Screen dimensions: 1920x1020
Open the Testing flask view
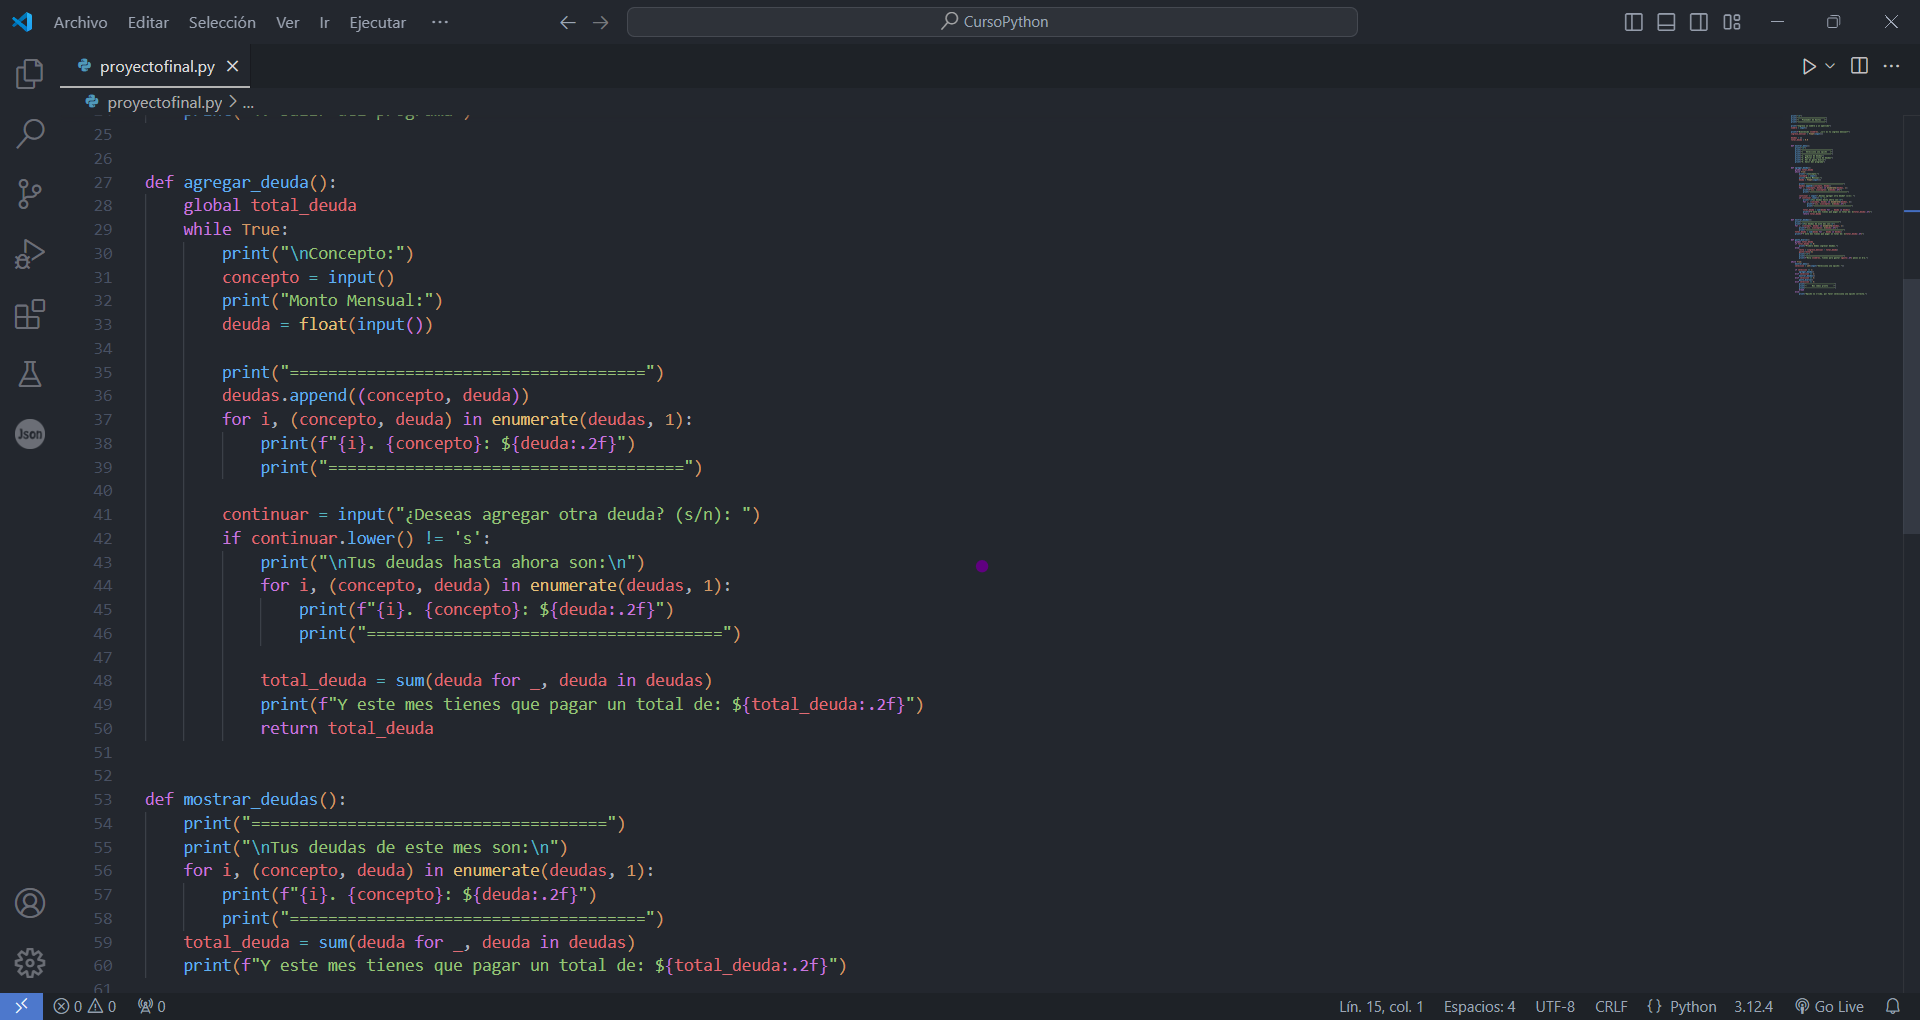(x=30, y=374)
